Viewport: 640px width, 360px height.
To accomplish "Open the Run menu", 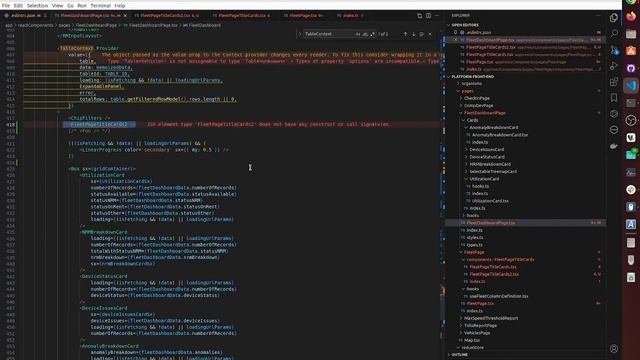I will [x=82, y=6].
